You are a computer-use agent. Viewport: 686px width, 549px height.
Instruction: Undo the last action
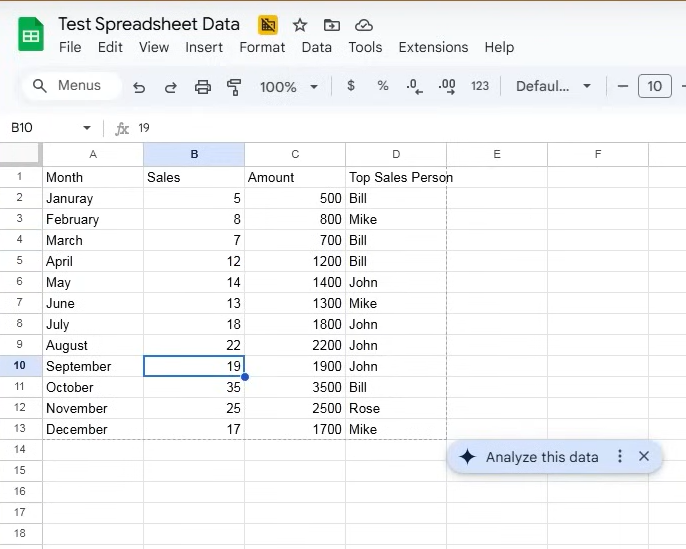(x=139, y=87)
